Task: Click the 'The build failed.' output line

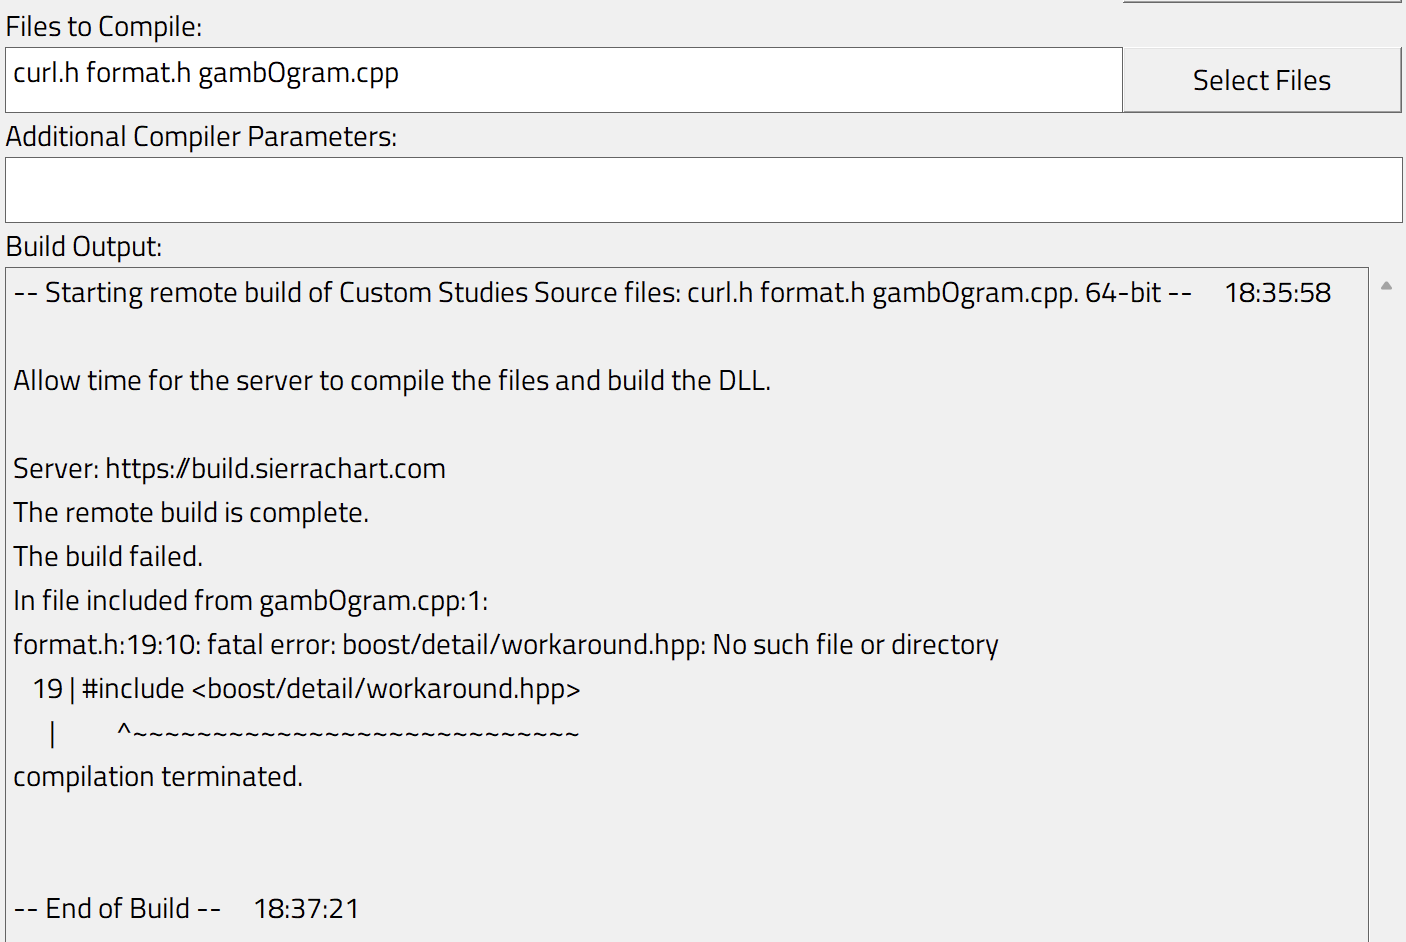Action: 108,556
